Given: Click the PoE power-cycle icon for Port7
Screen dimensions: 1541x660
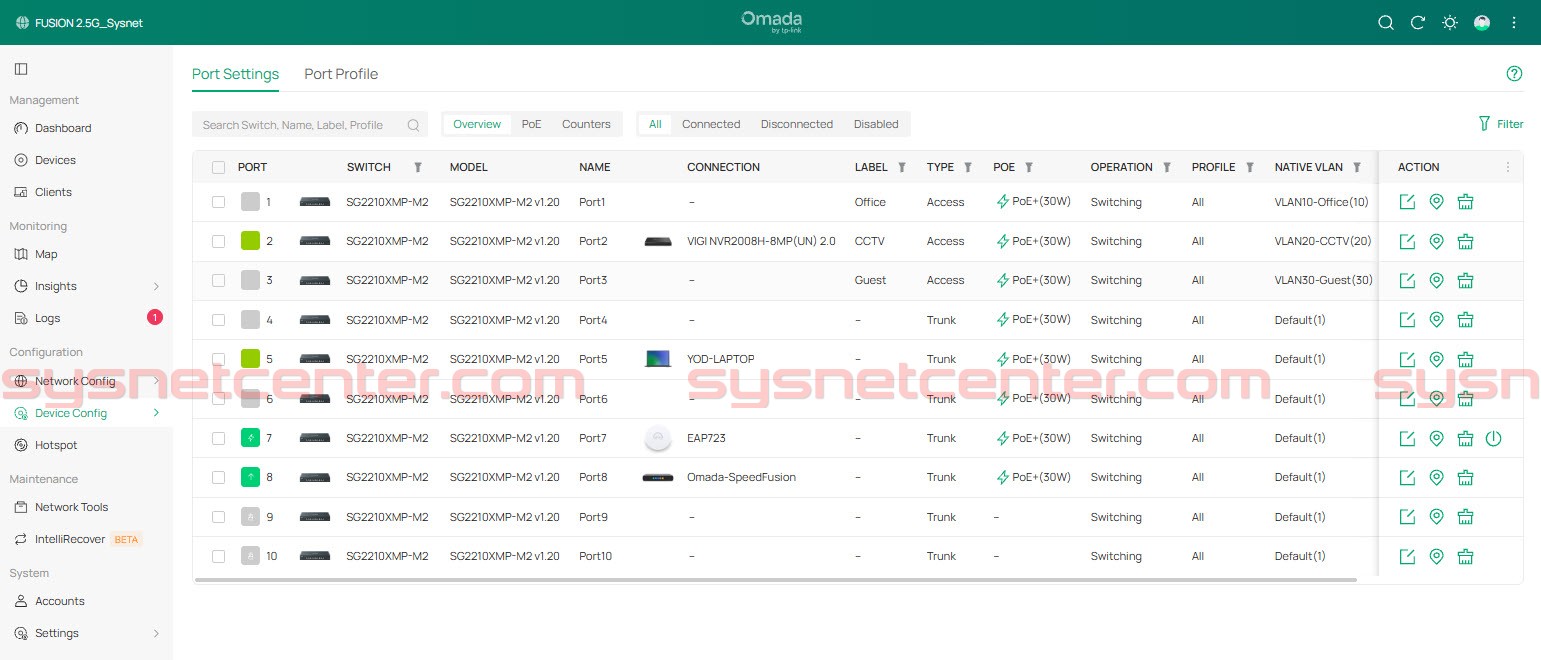Looking at the screenshot, I should tap(1493, 438).
